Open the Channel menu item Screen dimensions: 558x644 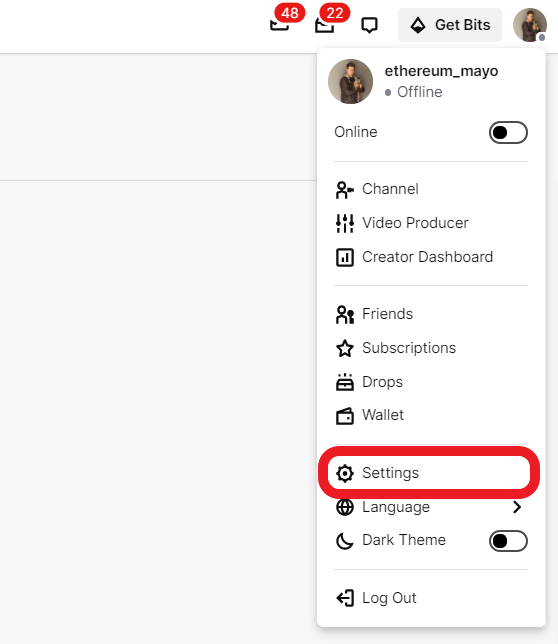click(431, 189)
